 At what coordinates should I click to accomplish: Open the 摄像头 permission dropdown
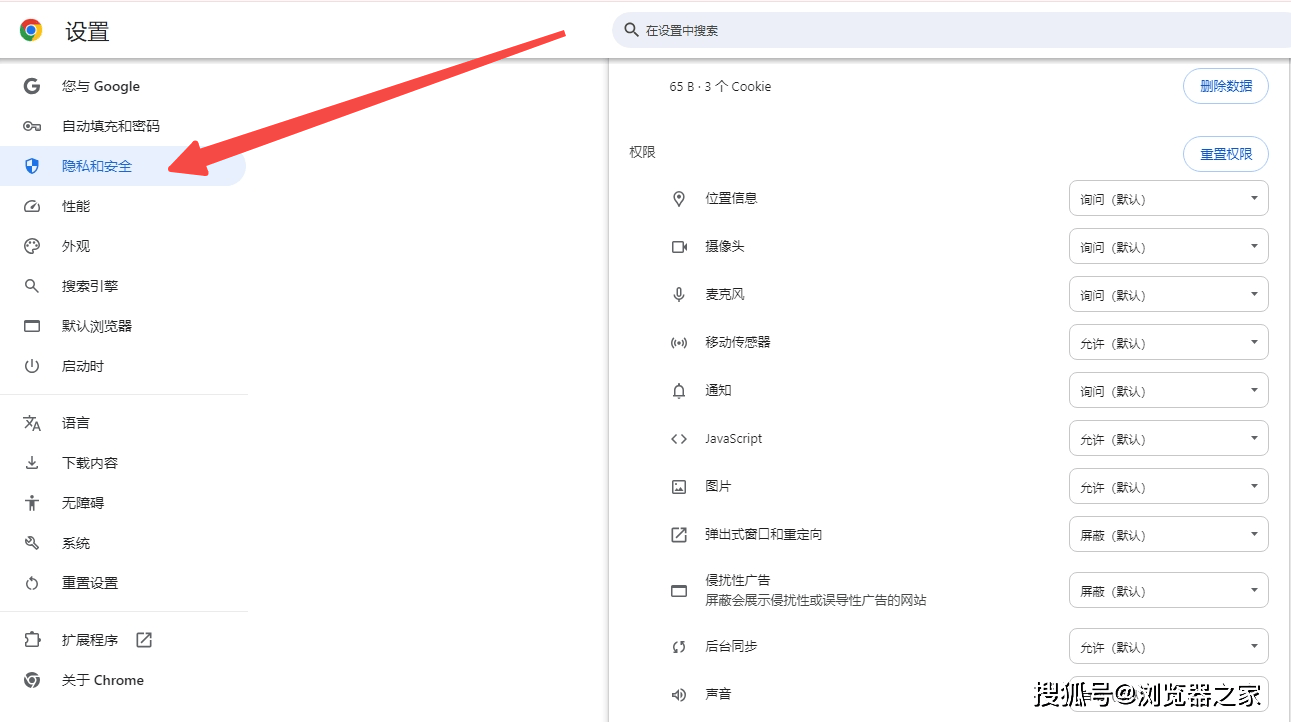tap(1169, 246)
